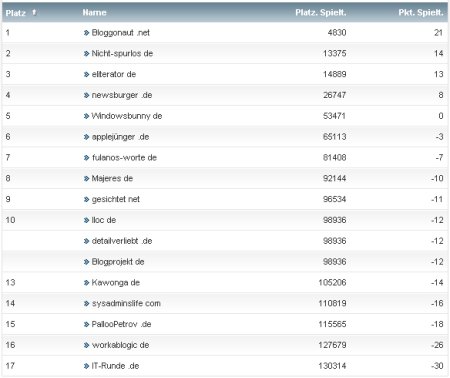
Task: Click arrow icon beside fulanos-worte de
Action: tap(86, 158)
